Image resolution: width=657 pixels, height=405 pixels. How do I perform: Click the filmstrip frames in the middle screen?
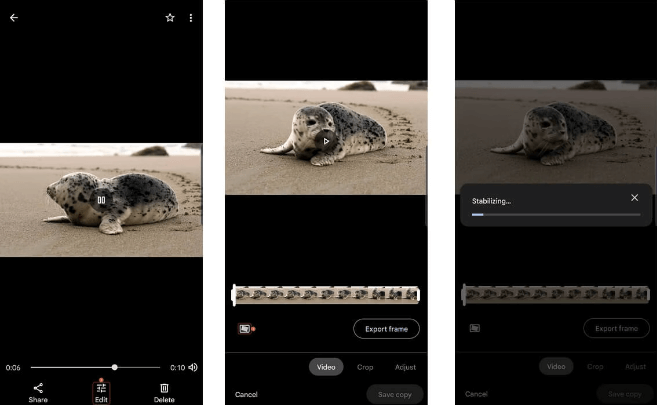[x=326, y=295]
